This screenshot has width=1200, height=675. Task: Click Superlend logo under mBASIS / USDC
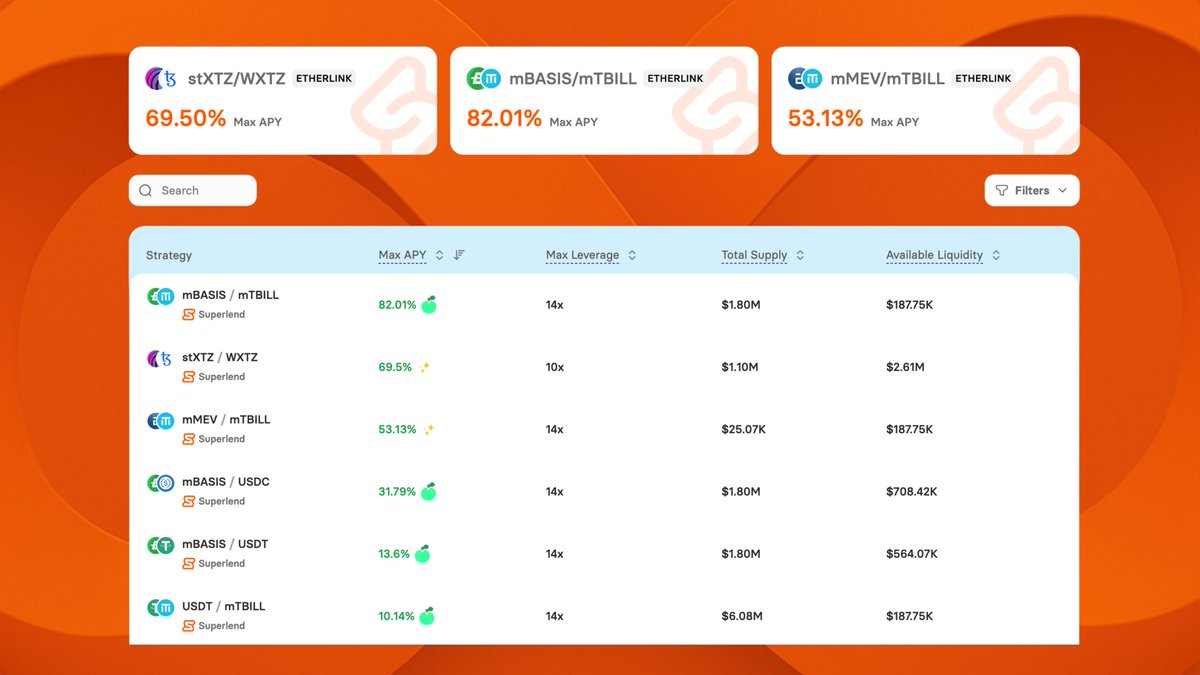tap(188, 501)
